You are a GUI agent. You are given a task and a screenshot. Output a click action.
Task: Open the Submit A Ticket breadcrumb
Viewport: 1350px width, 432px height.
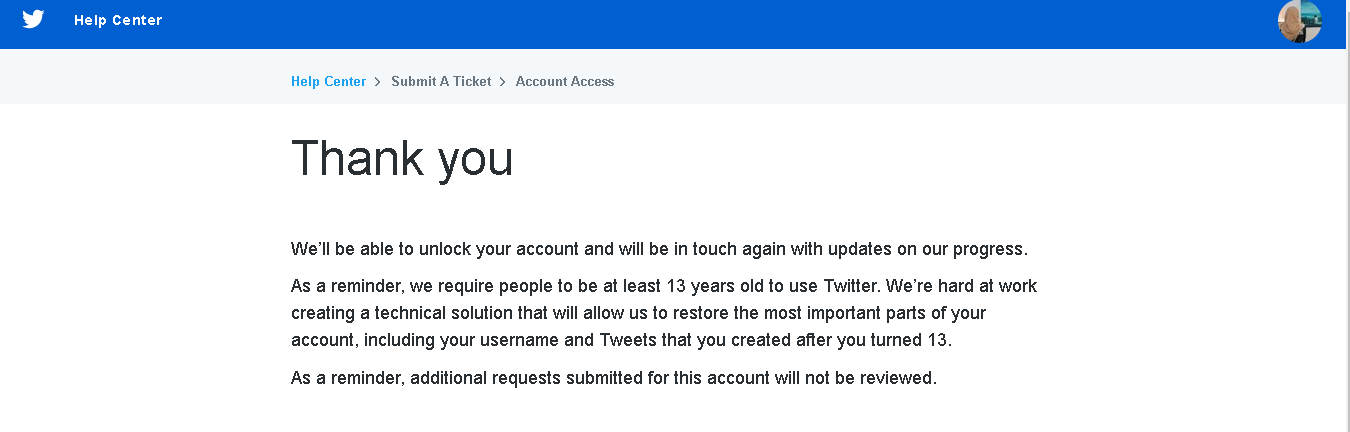click(x=441, y=81)
